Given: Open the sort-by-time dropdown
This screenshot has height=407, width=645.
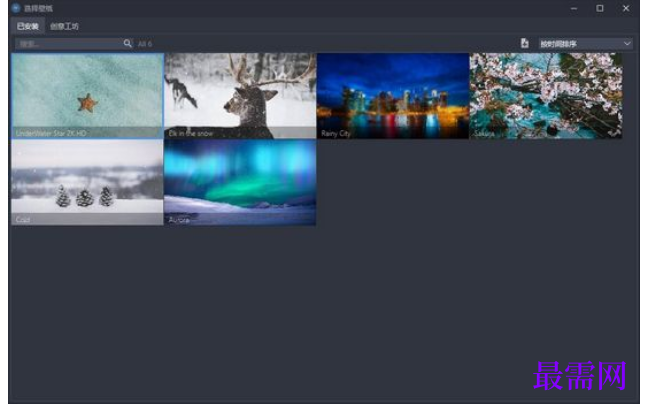Looking at the screenshot, I should point(585,44).
